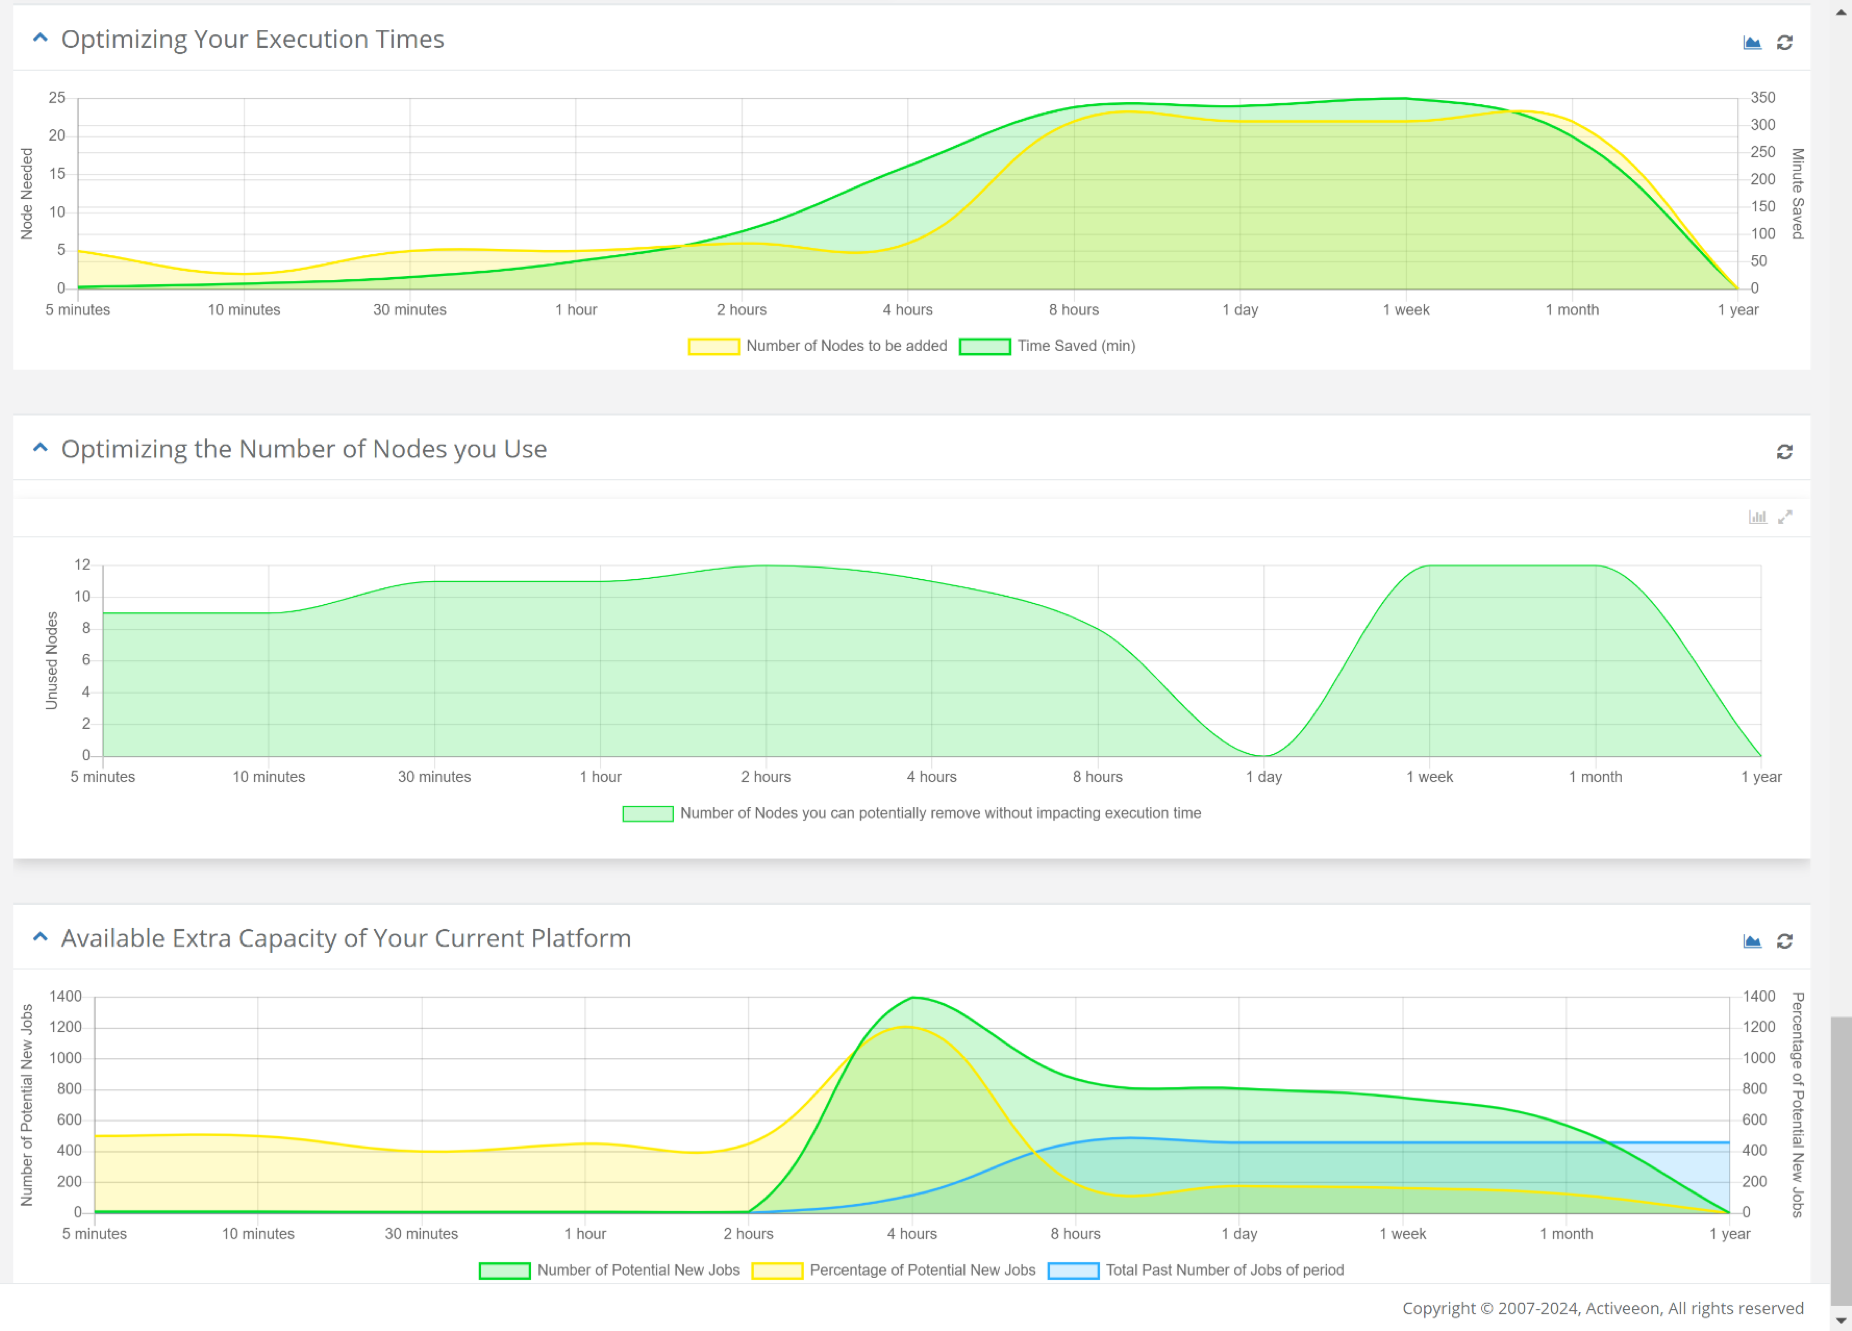Toggle Number of Potential New Jobs legend
The height and width of the screenshot is (1331, 1852).
pos(610,1270)
